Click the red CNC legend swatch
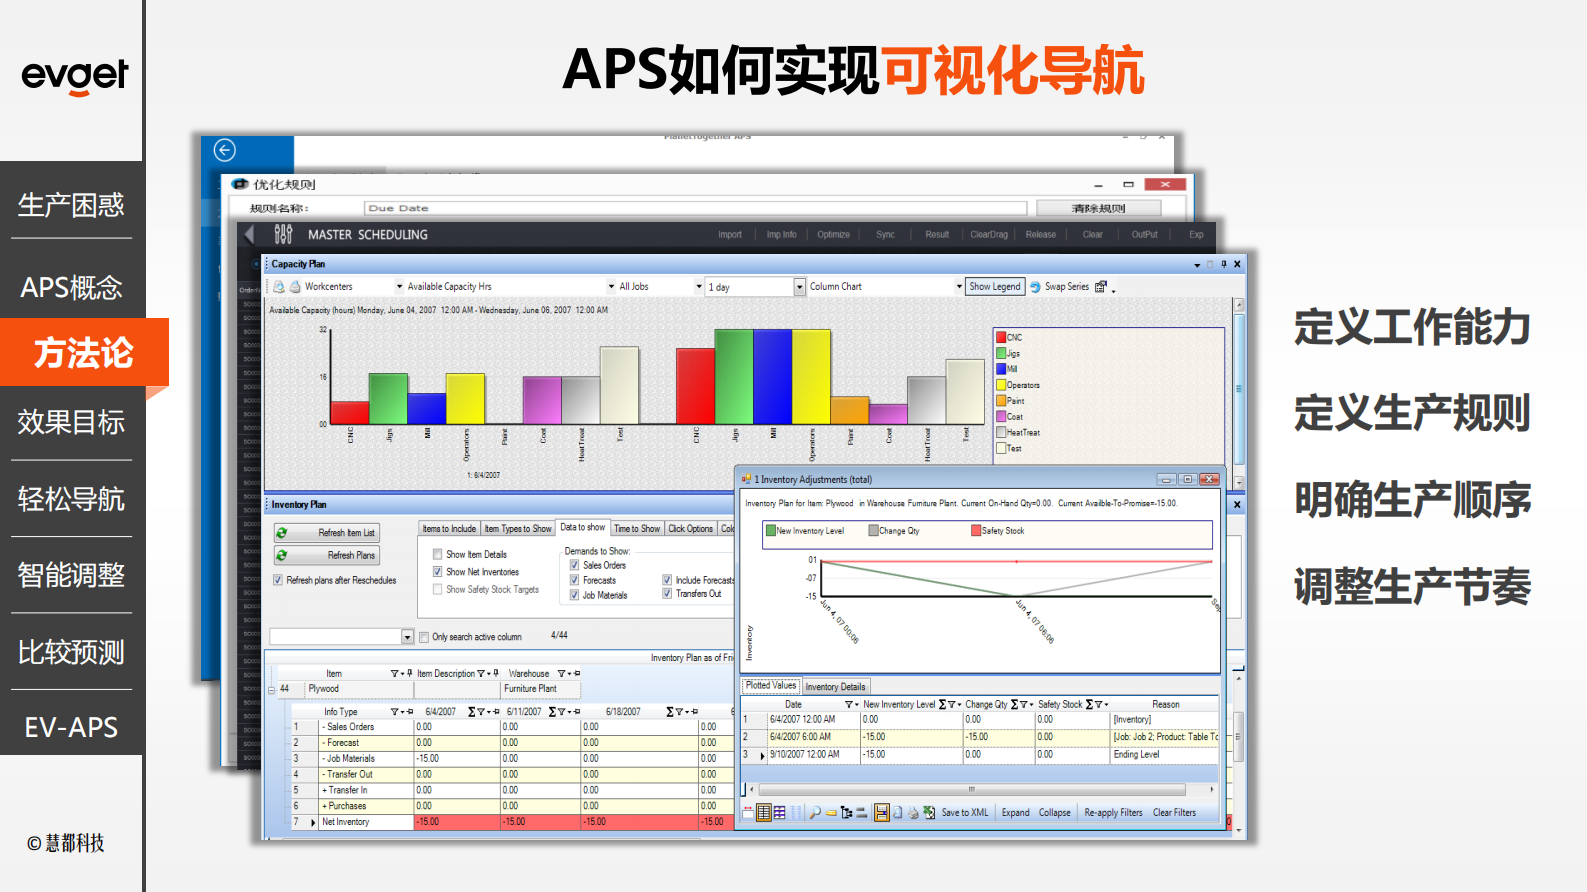1587x892 pixels. point(1001,337)
